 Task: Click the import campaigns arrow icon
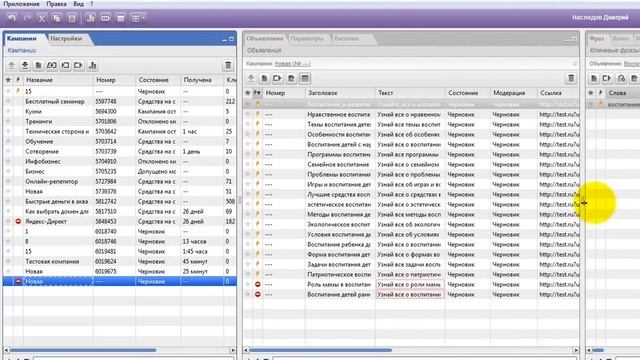tap(65, 65)
